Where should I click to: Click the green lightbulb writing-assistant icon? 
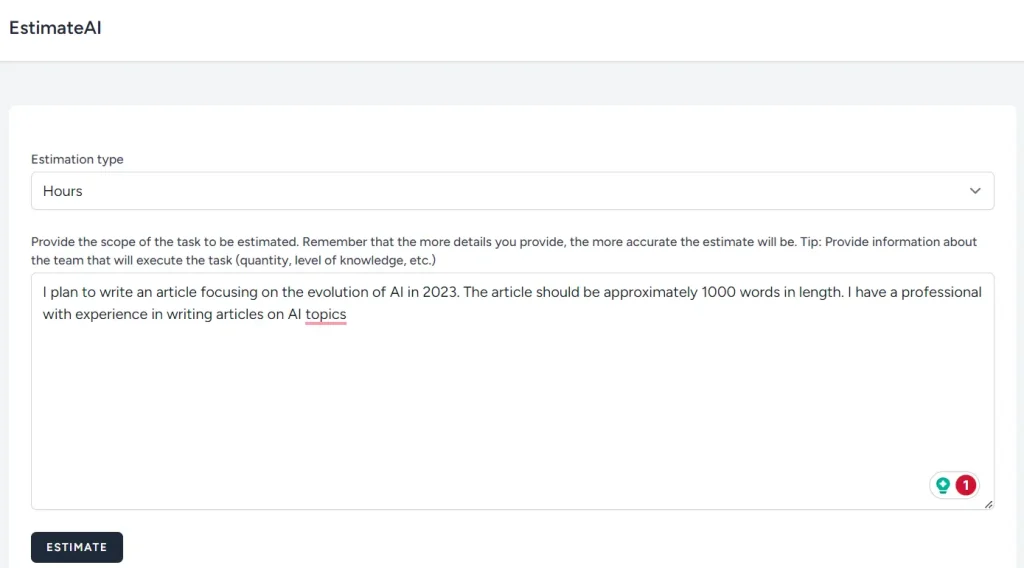tap(942, 486)
